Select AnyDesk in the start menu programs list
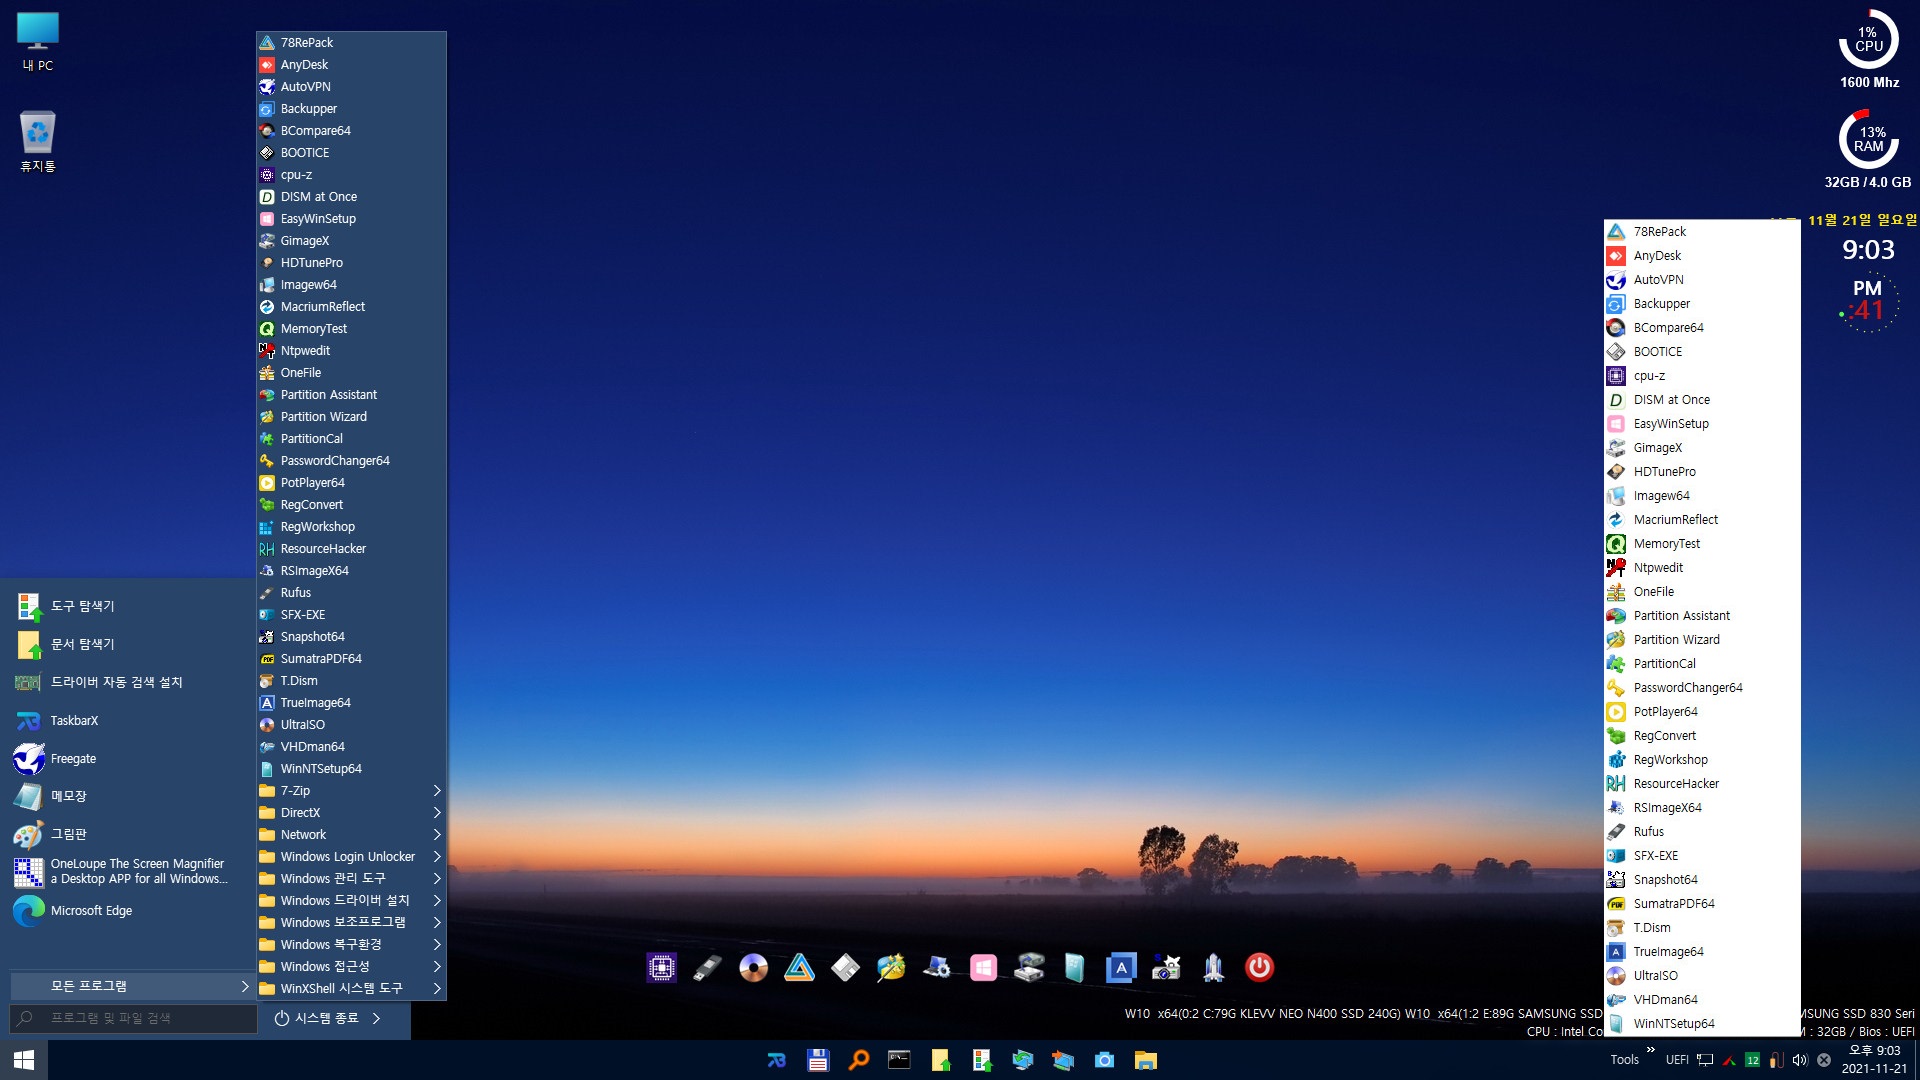1920x1080 pixels. [350, 64]
